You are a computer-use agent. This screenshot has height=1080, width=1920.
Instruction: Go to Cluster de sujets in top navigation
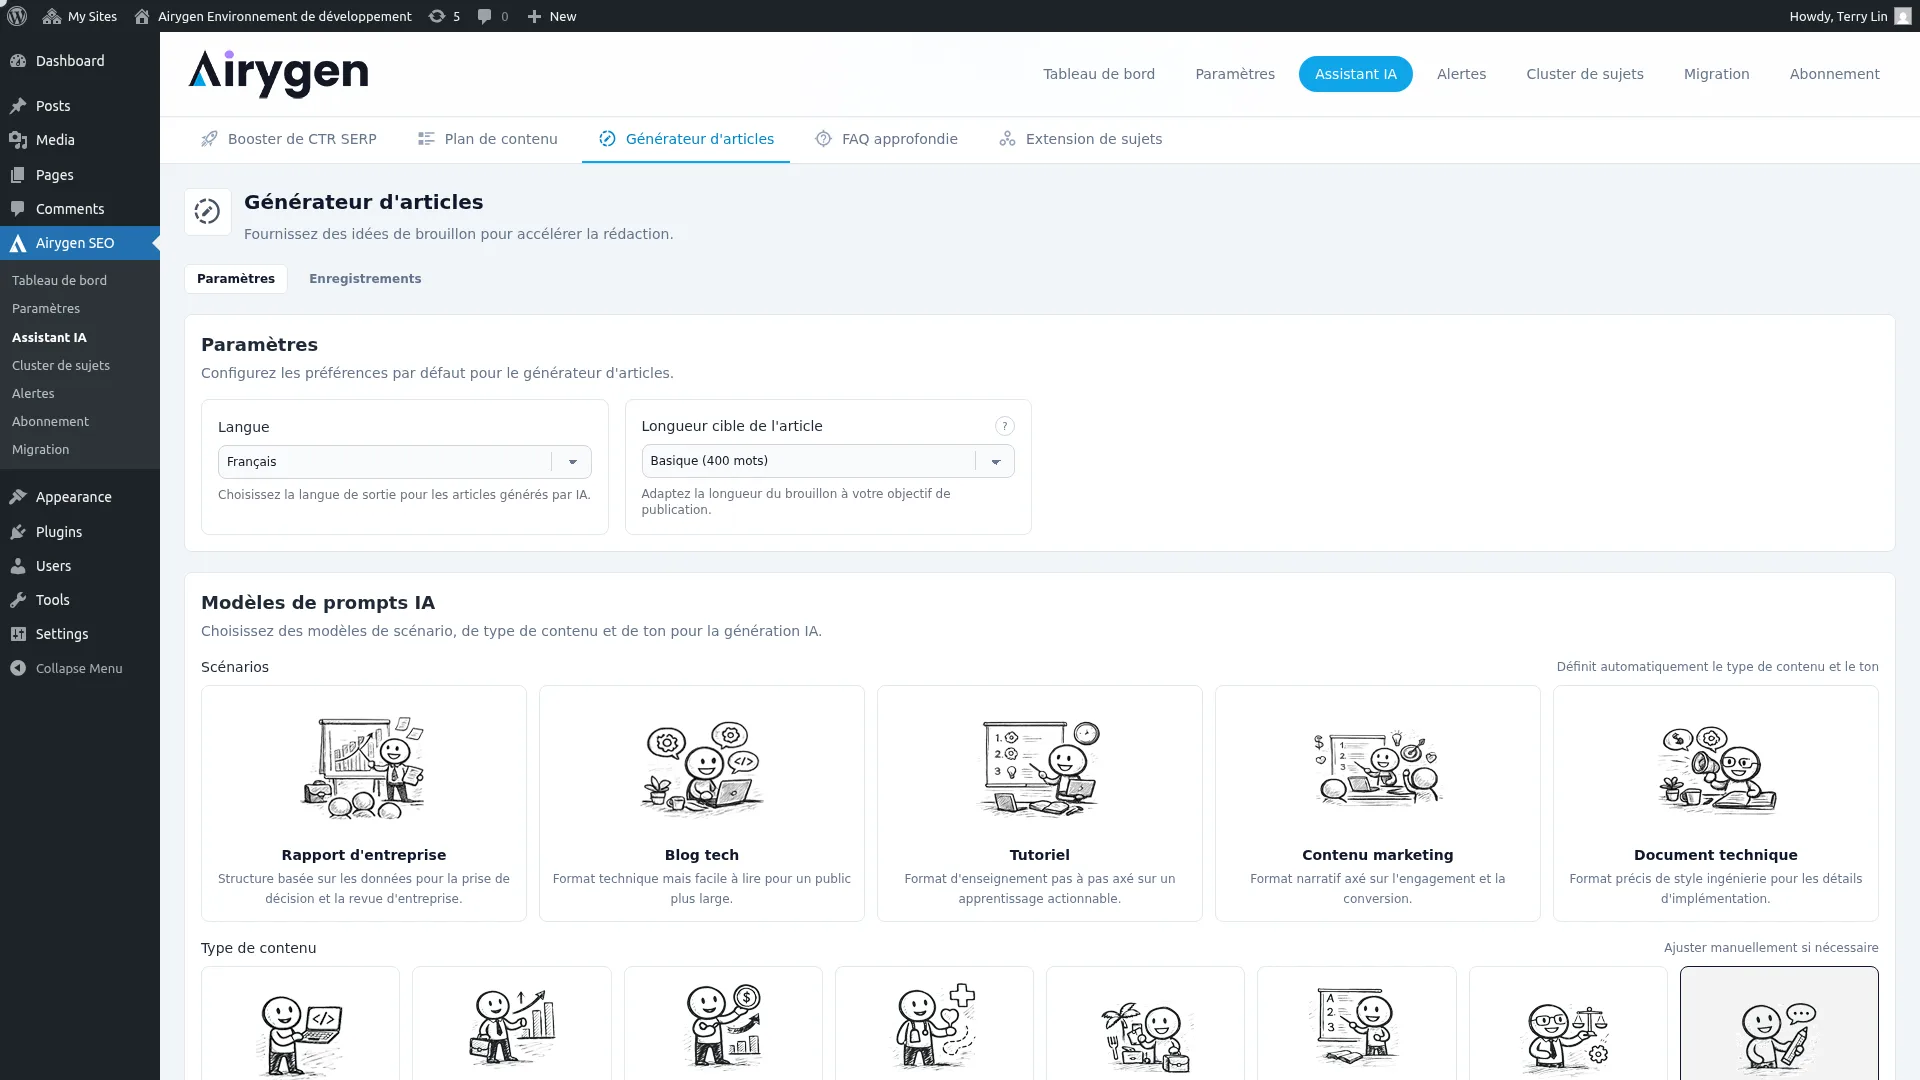click(x=1584, y=74)
